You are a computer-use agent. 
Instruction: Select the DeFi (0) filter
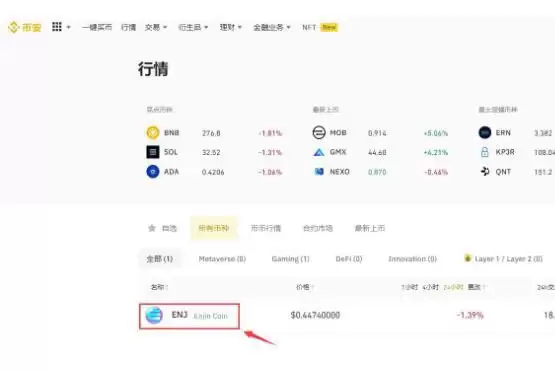tap(349, 259)
